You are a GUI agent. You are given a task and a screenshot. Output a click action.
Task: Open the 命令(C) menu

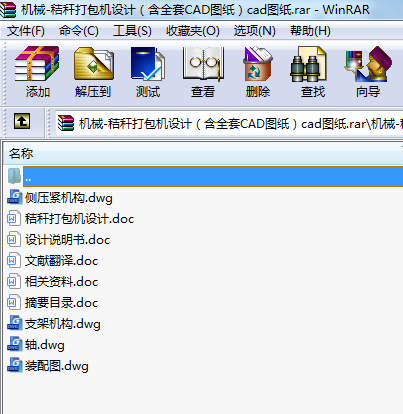79,31
